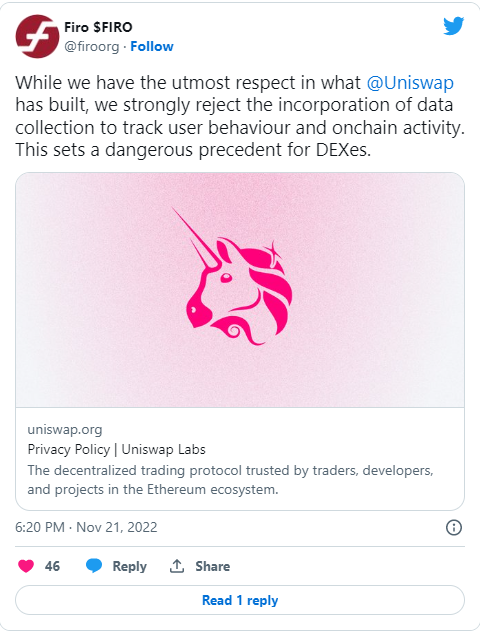Like the tweet with heart icon
Viewport: 480px width, 631px height.
coord(26,566)
